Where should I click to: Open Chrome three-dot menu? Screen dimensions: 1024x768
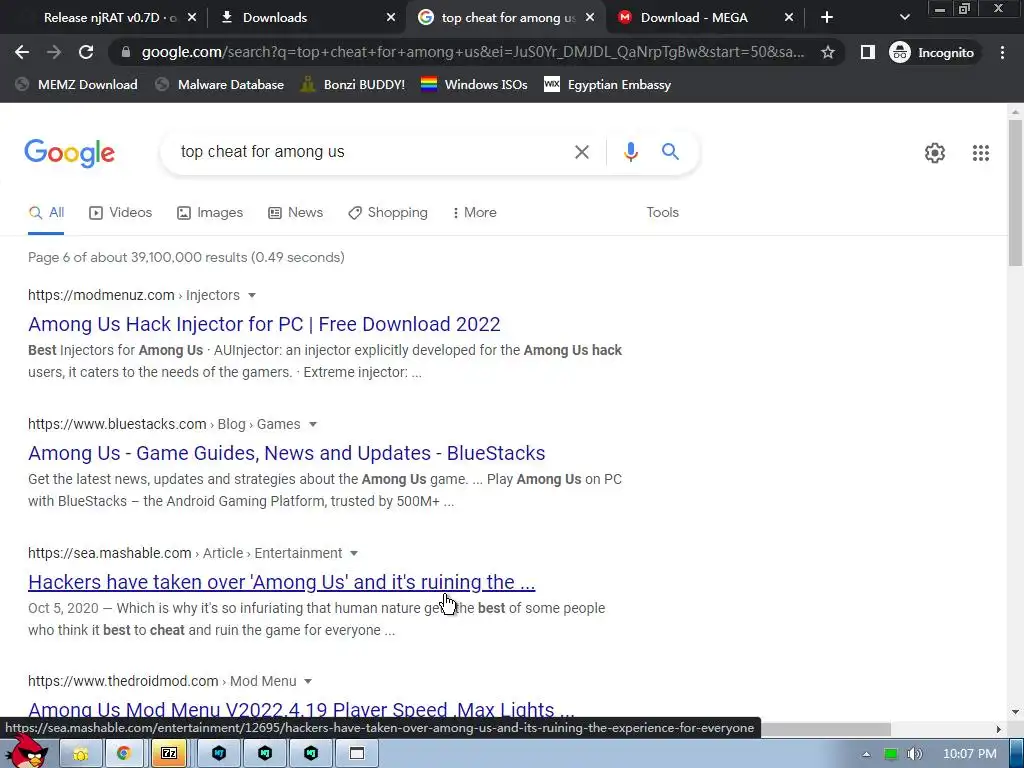click(1002, 52)
